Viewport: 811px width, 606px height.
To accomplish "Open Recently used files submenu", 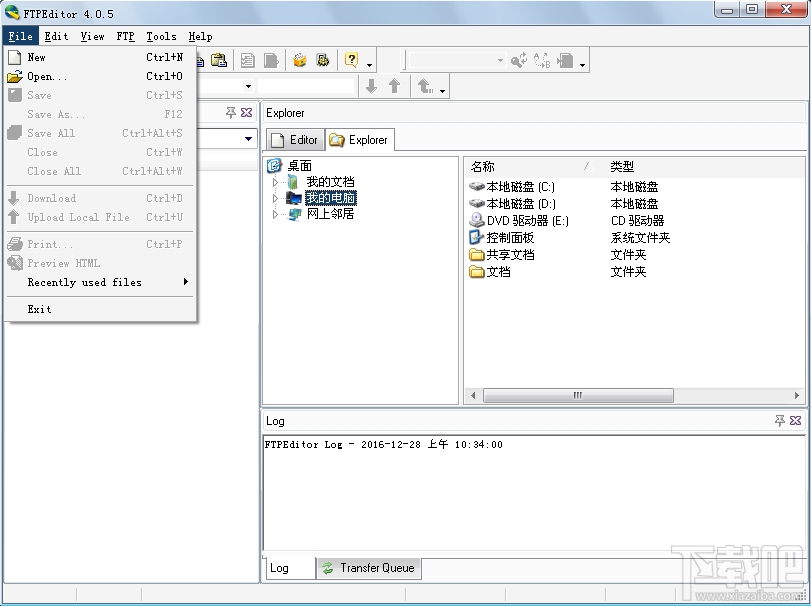I will coord(101,282).
